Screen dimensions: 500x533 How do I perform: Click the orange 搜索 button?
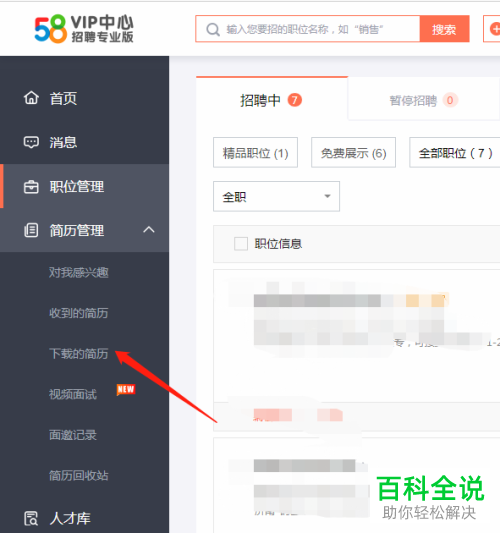(x=444, y=29)
